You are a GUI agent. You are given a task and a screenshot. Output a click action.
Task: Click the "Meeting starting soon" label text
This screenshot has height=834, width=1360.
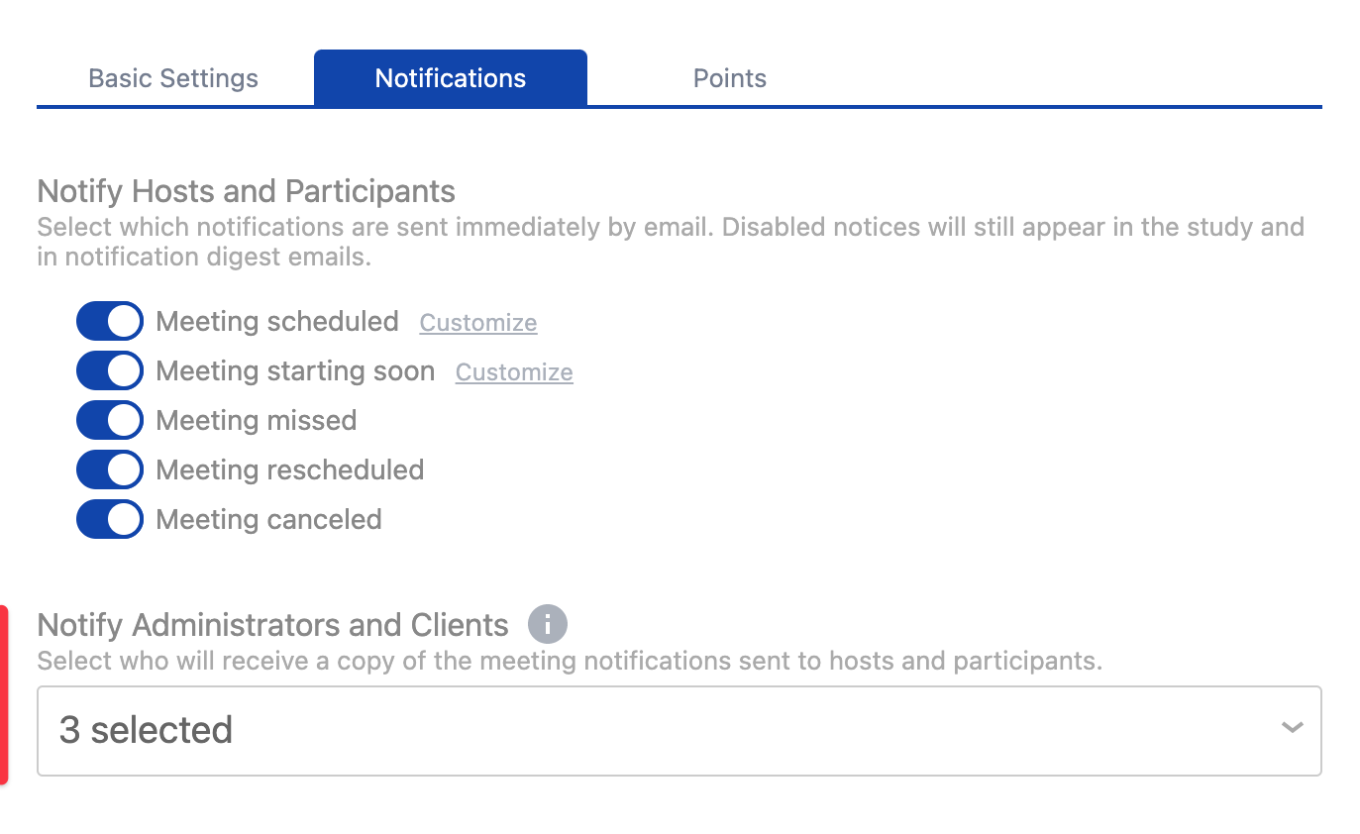295,371
